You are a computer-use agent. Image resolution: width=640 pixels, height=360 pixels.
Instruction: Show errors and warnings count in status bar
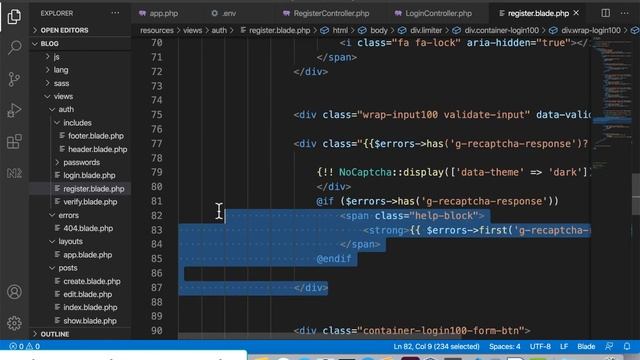click(24, 346)
